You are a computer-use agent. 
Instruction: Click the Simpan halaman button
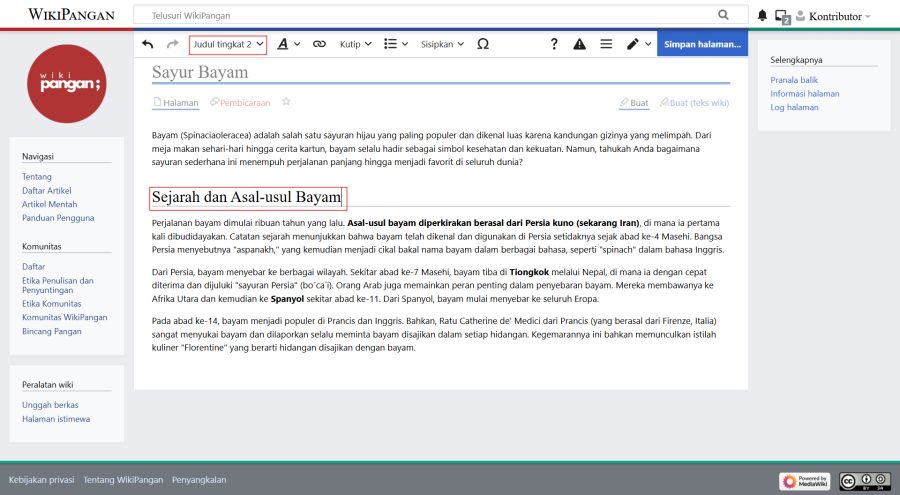pos(702,44)
